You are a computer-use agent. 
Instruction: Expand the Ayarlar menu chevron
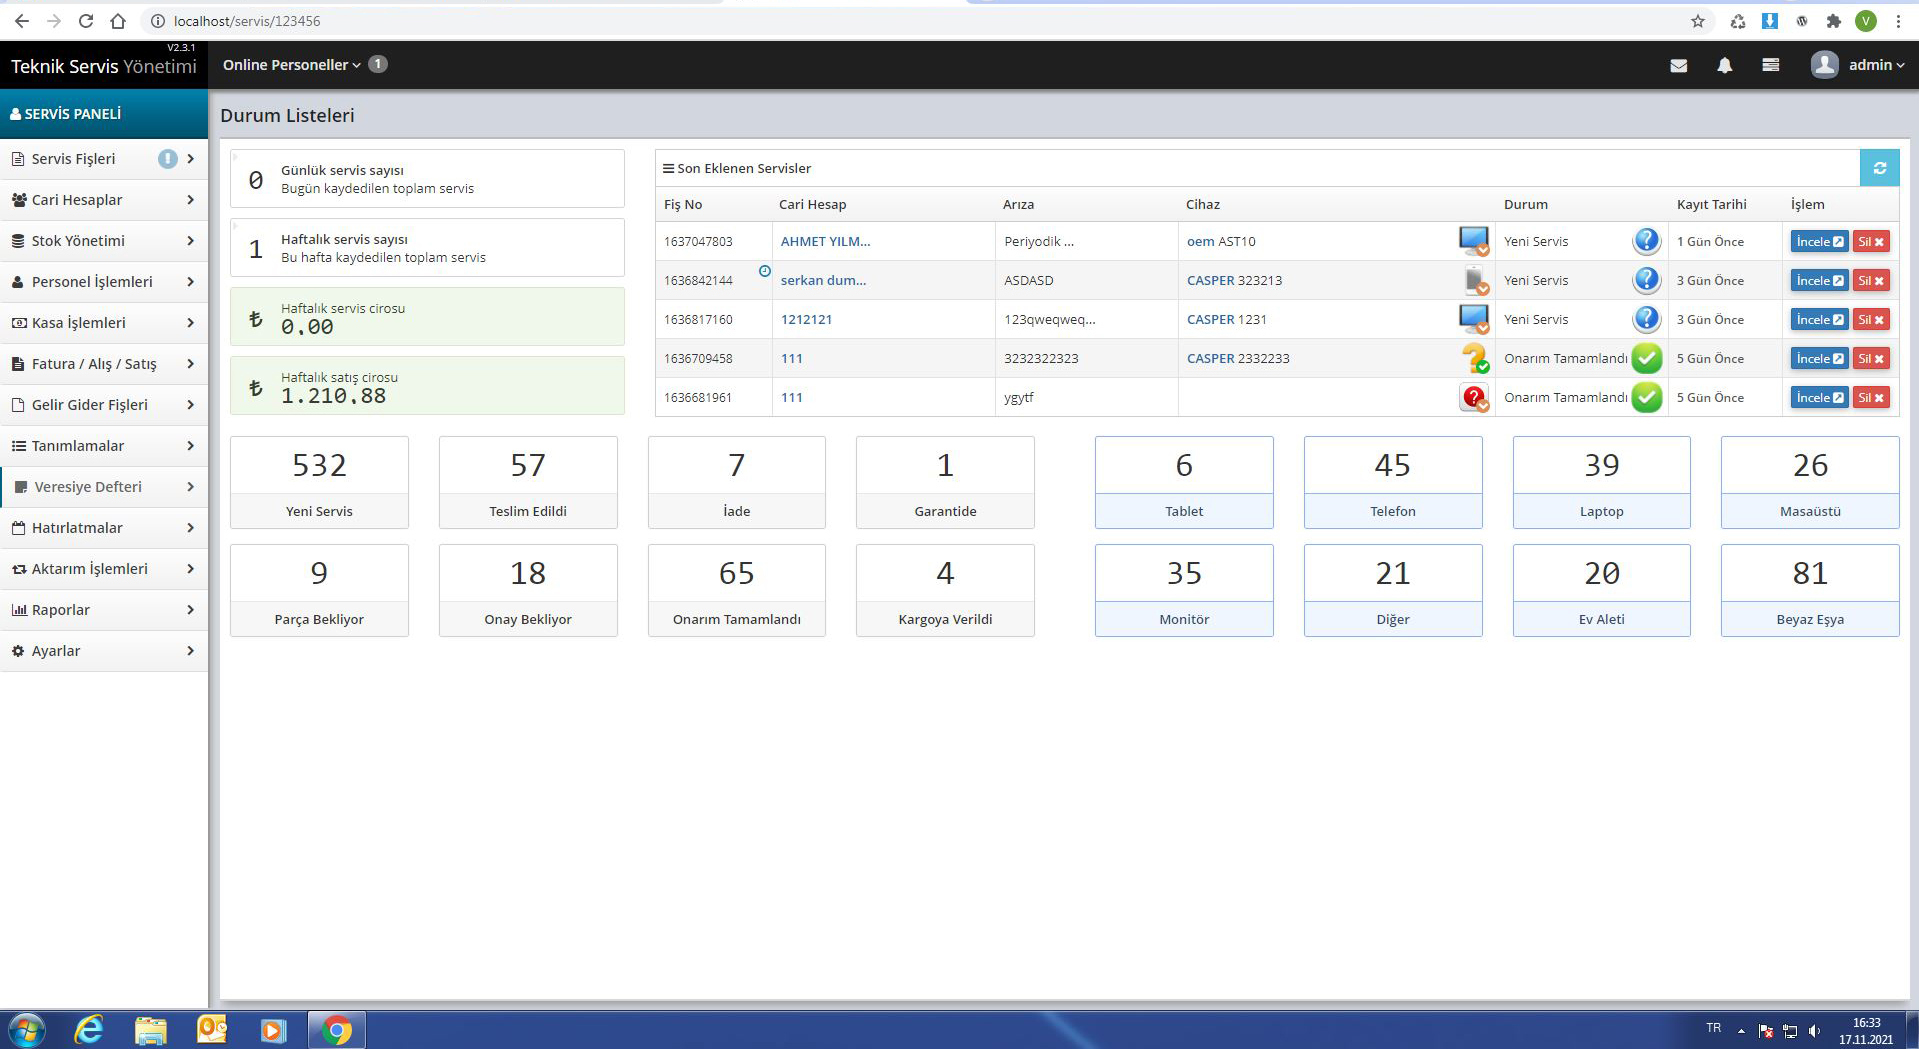point(190,651)
